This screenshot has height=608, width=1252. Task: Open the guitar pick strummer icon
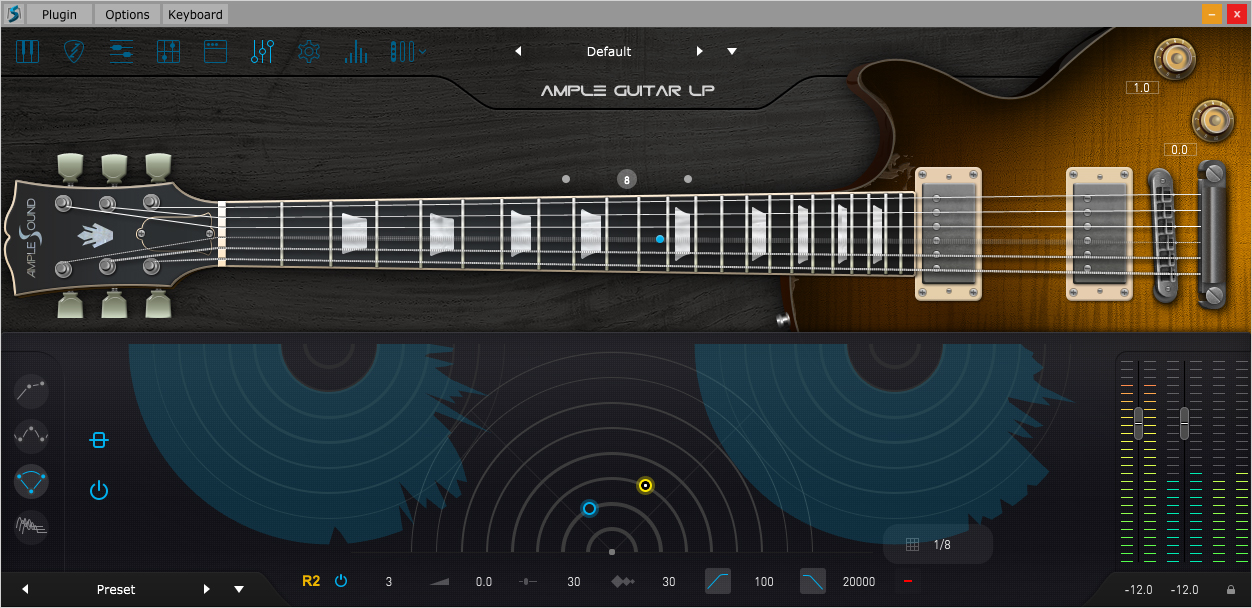(x=74, y=51)
